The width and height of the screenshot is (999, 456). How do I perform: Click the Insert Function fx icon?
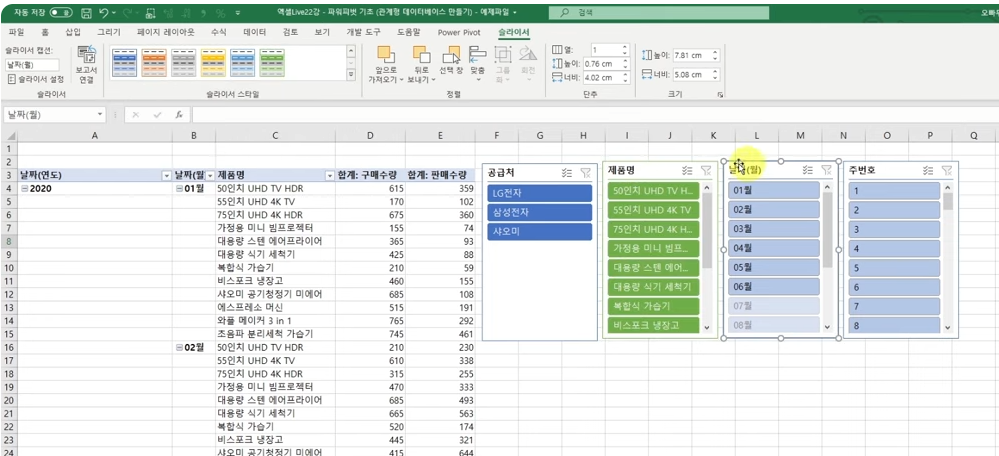click(180, 115)
